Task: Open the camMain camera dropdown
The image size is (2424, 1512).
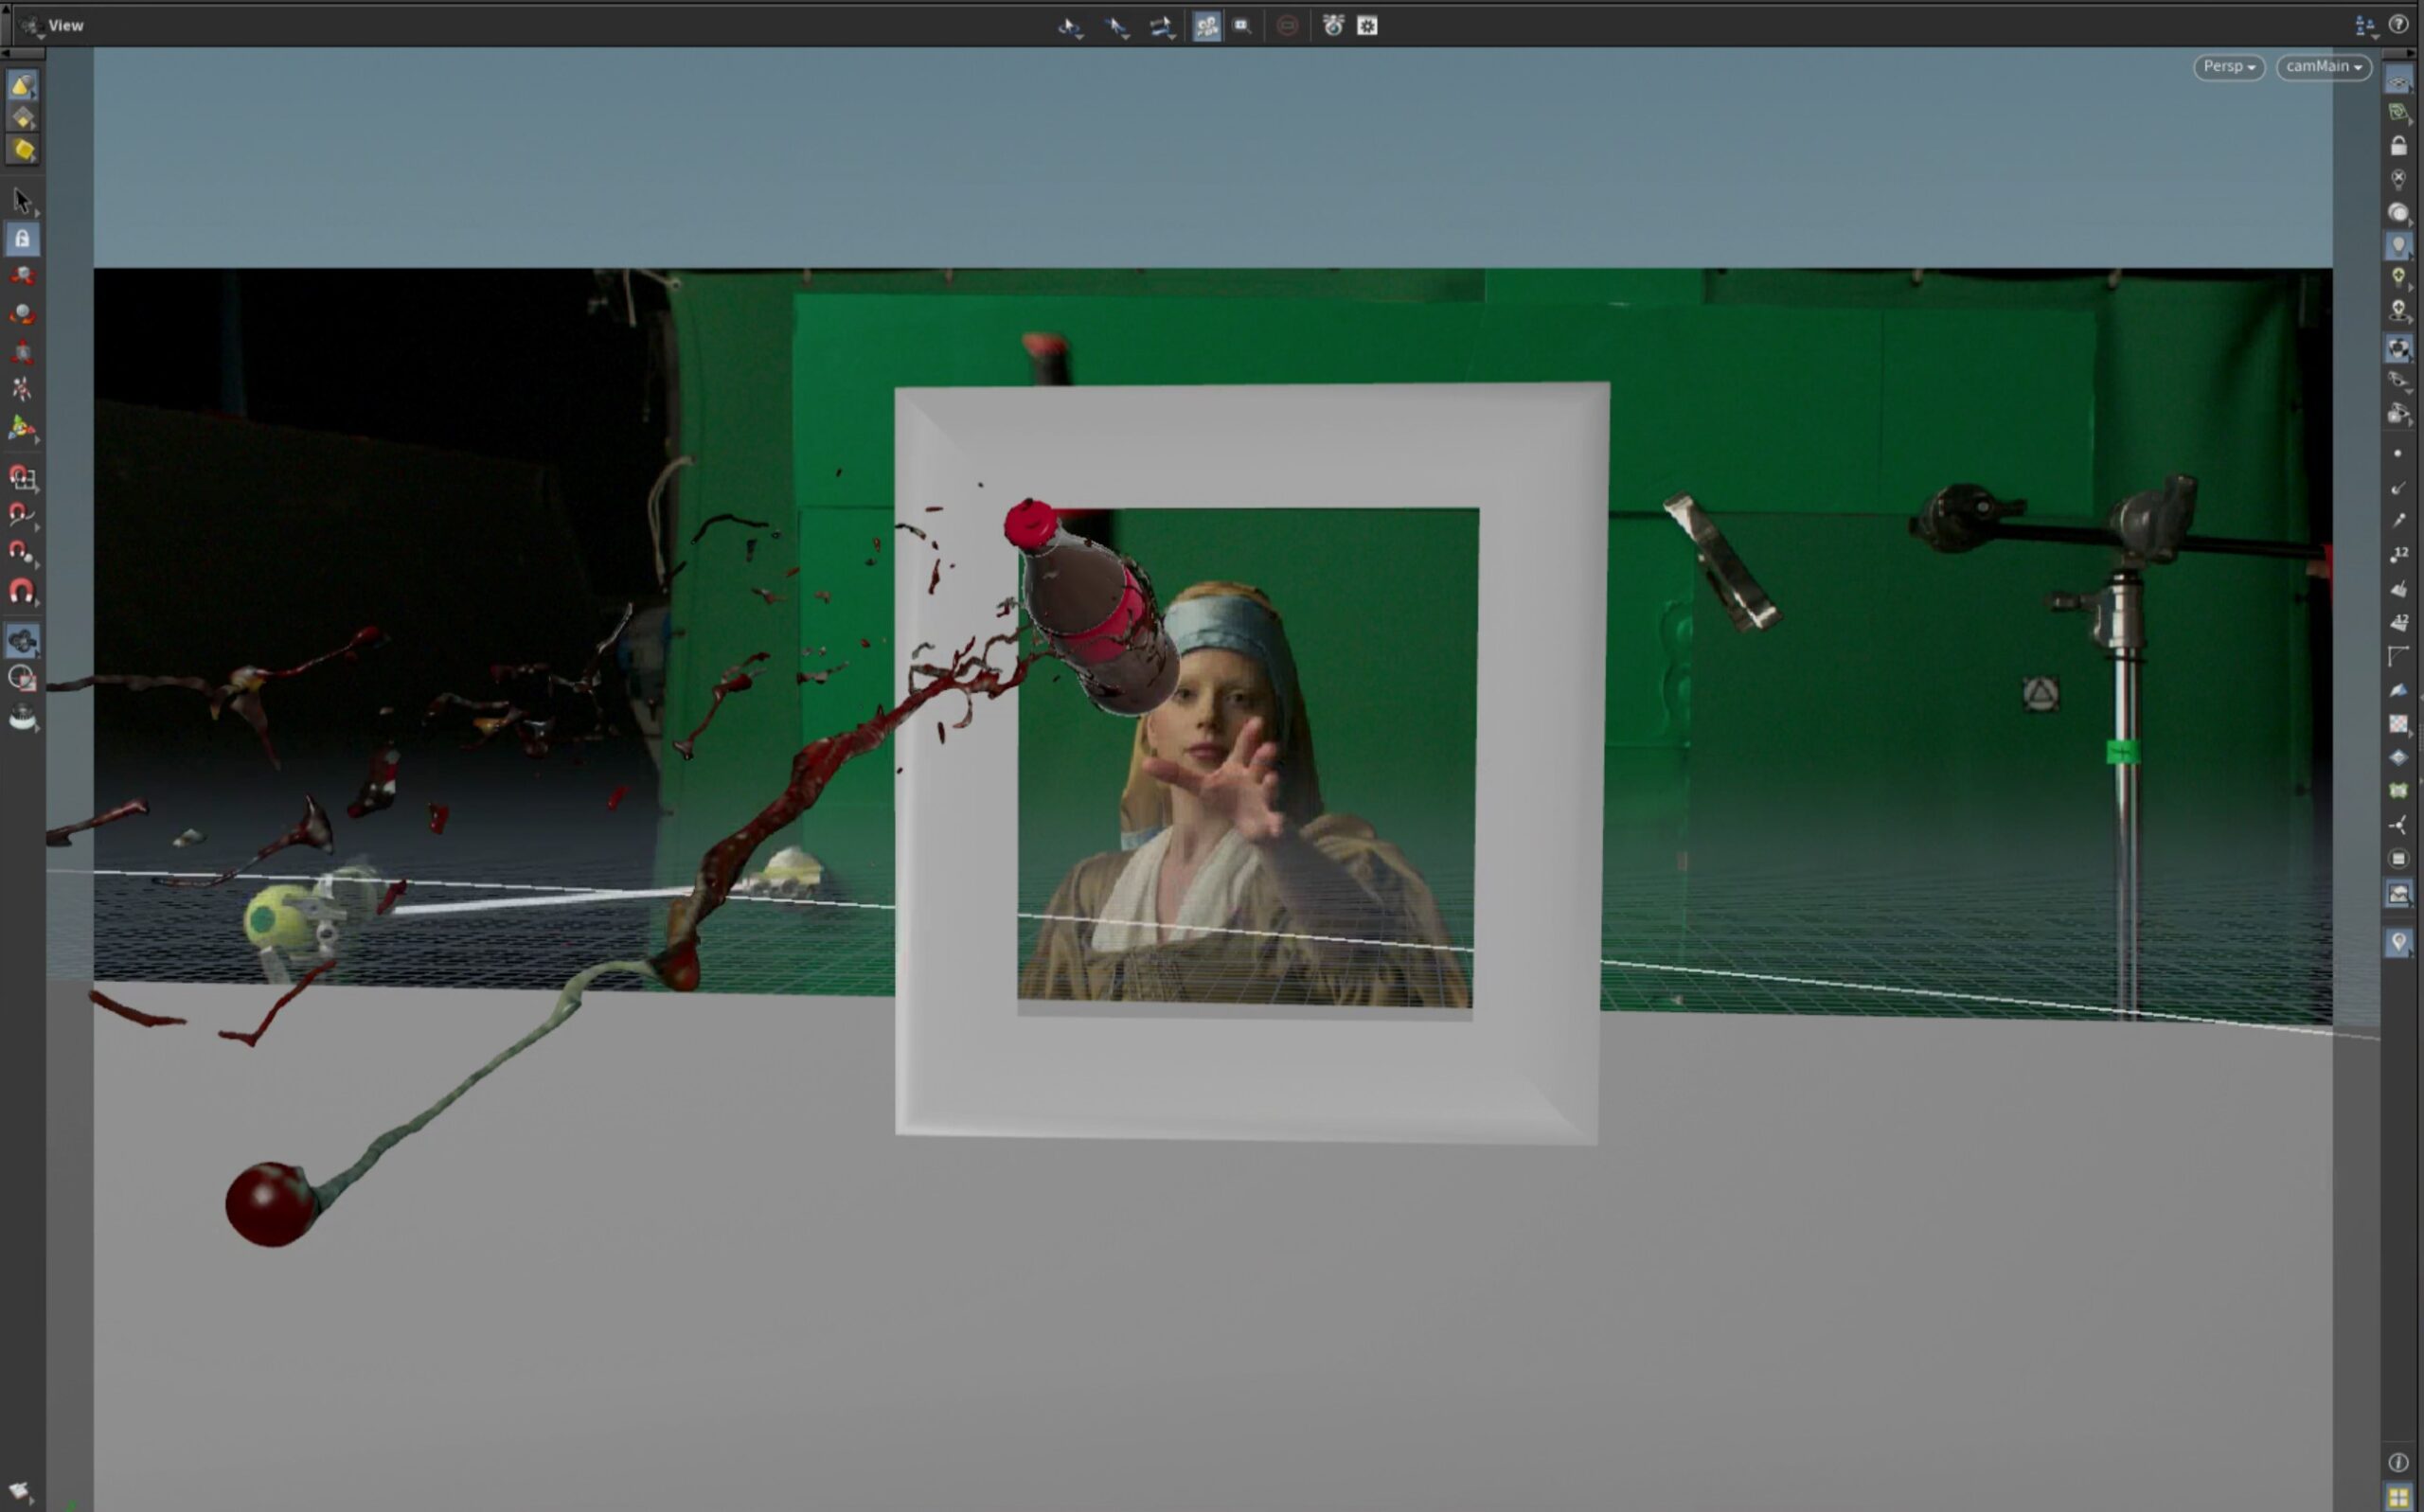Action: pos(2324,67)
